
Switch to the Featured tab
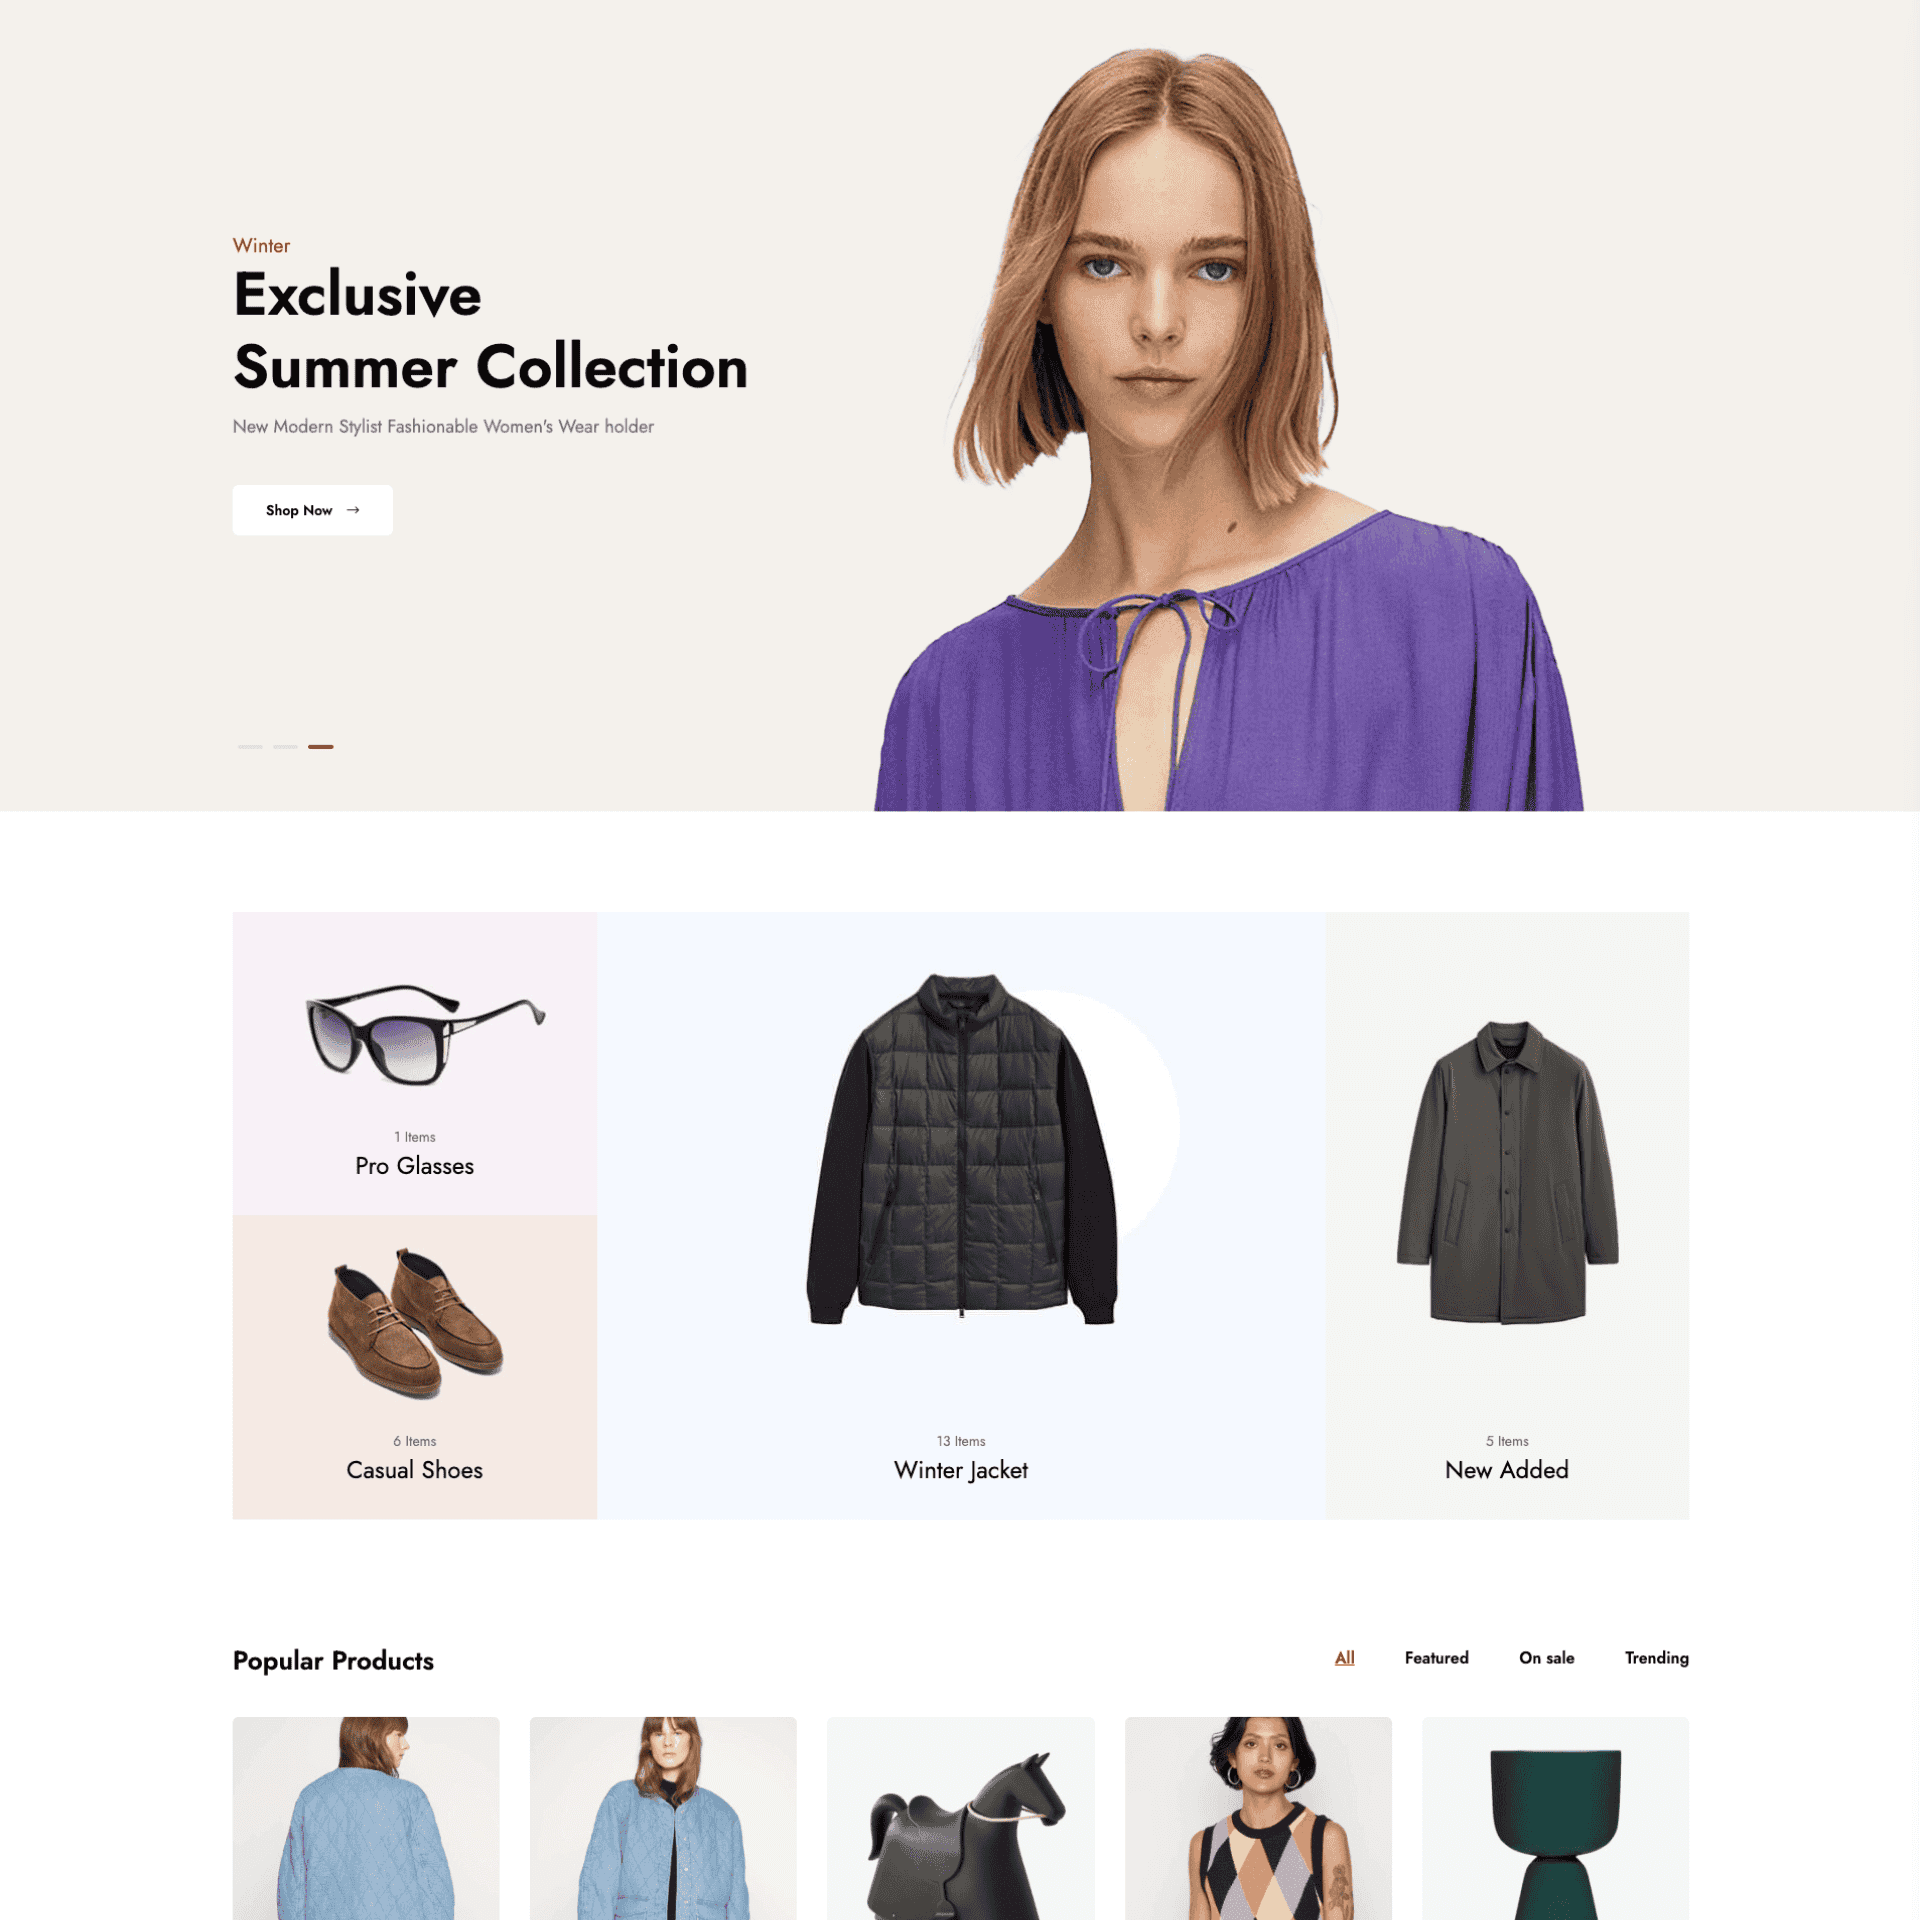point(1436,1658)
